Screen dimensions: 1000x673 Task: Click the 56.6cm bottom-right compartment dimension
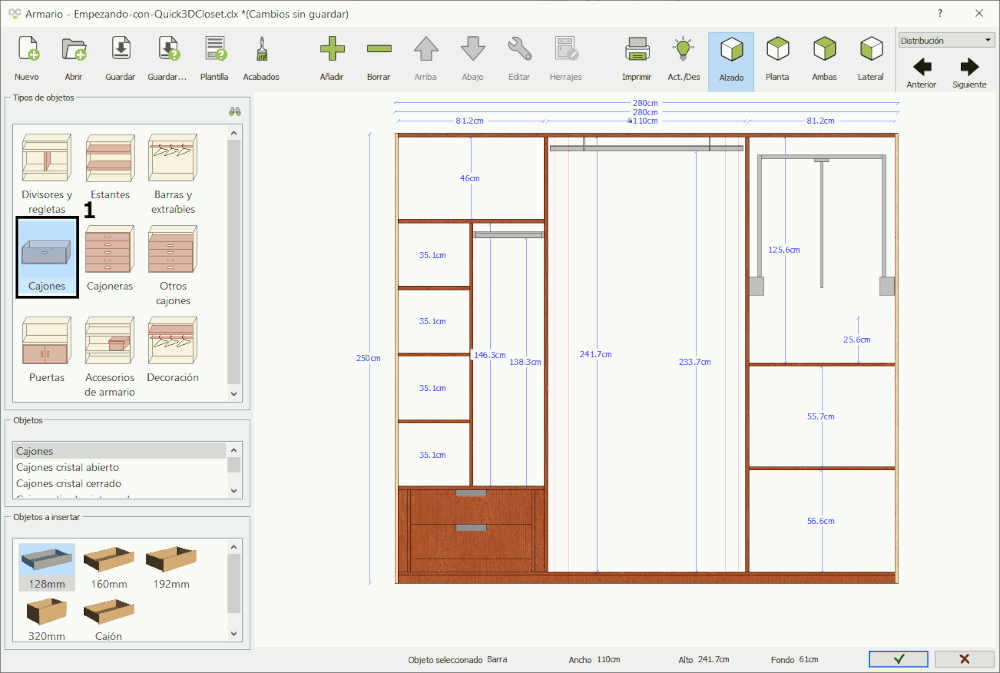(821, 521)
